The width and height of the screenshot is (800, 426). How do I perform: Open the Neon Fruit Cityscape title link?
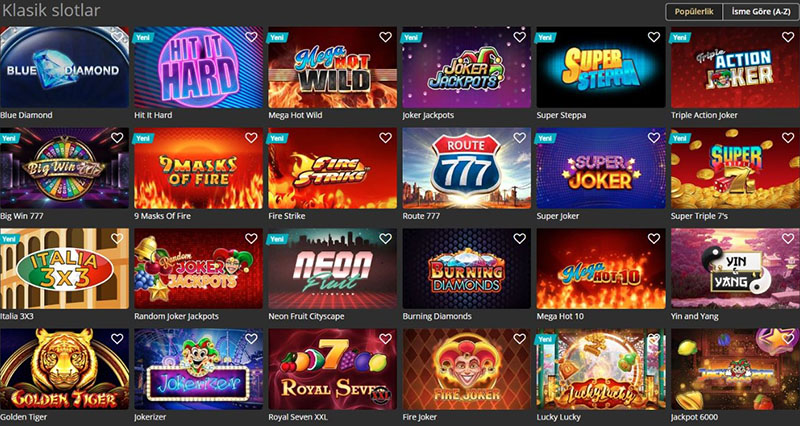[x=306, y=316]
